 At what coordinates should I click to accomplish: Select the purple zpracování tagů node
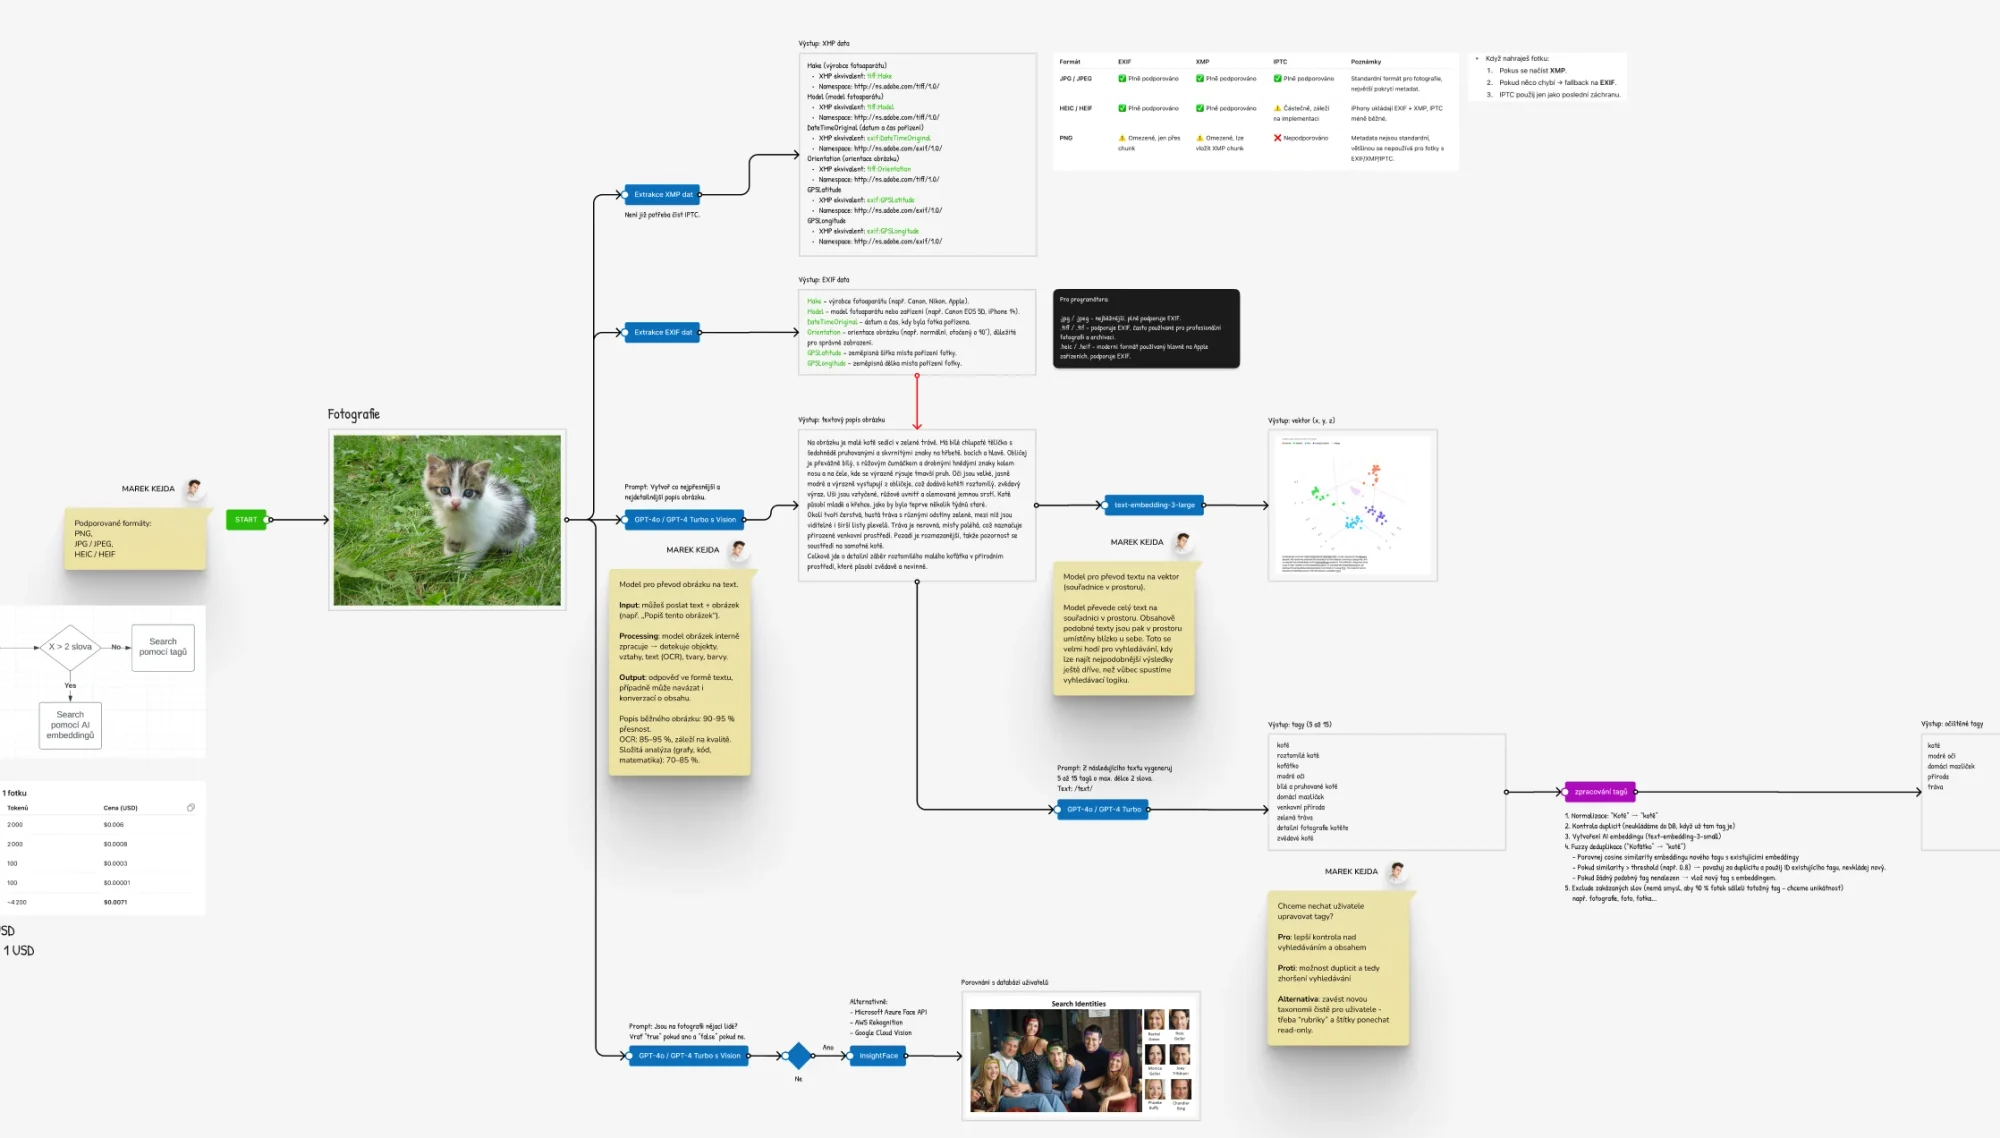tap(1600, 791)
